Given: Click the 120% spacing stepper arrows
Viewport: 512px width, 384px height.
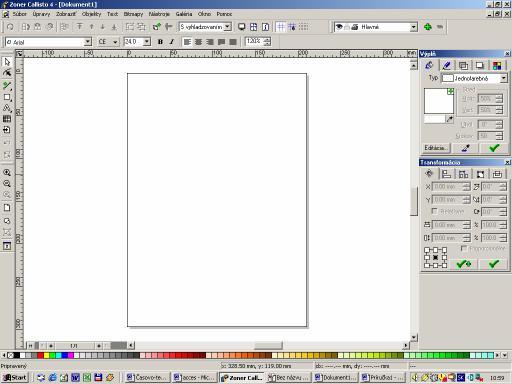Looking at the screenshot, I should (267, 42).
